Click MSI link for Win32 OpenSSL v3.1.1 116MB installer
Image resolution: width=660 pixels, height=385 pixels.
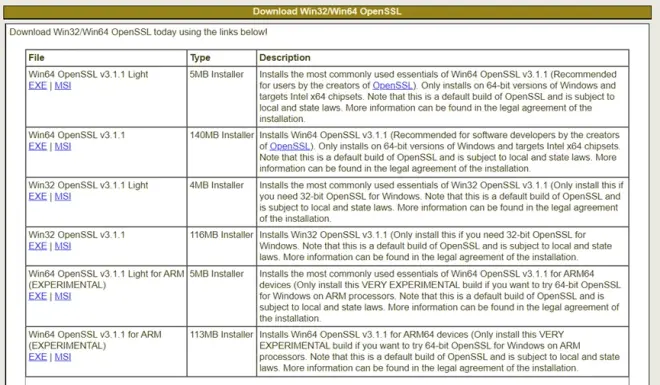pyautogui.click(x=63, y=246)
